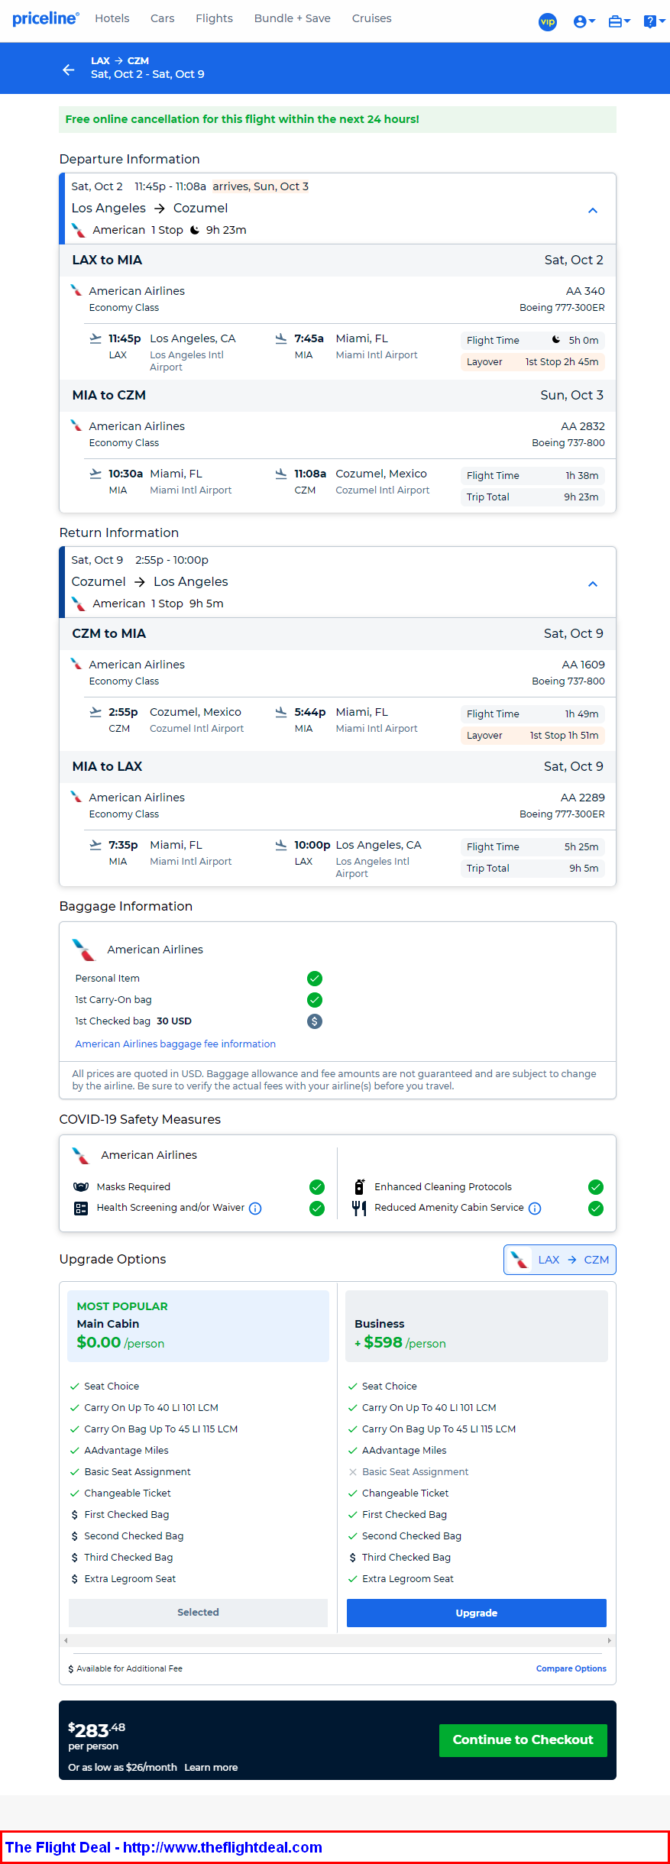This screenshot has height=1864, width=670.
Task: Click the Masks Required mask icon
Action: point(81,1187)
